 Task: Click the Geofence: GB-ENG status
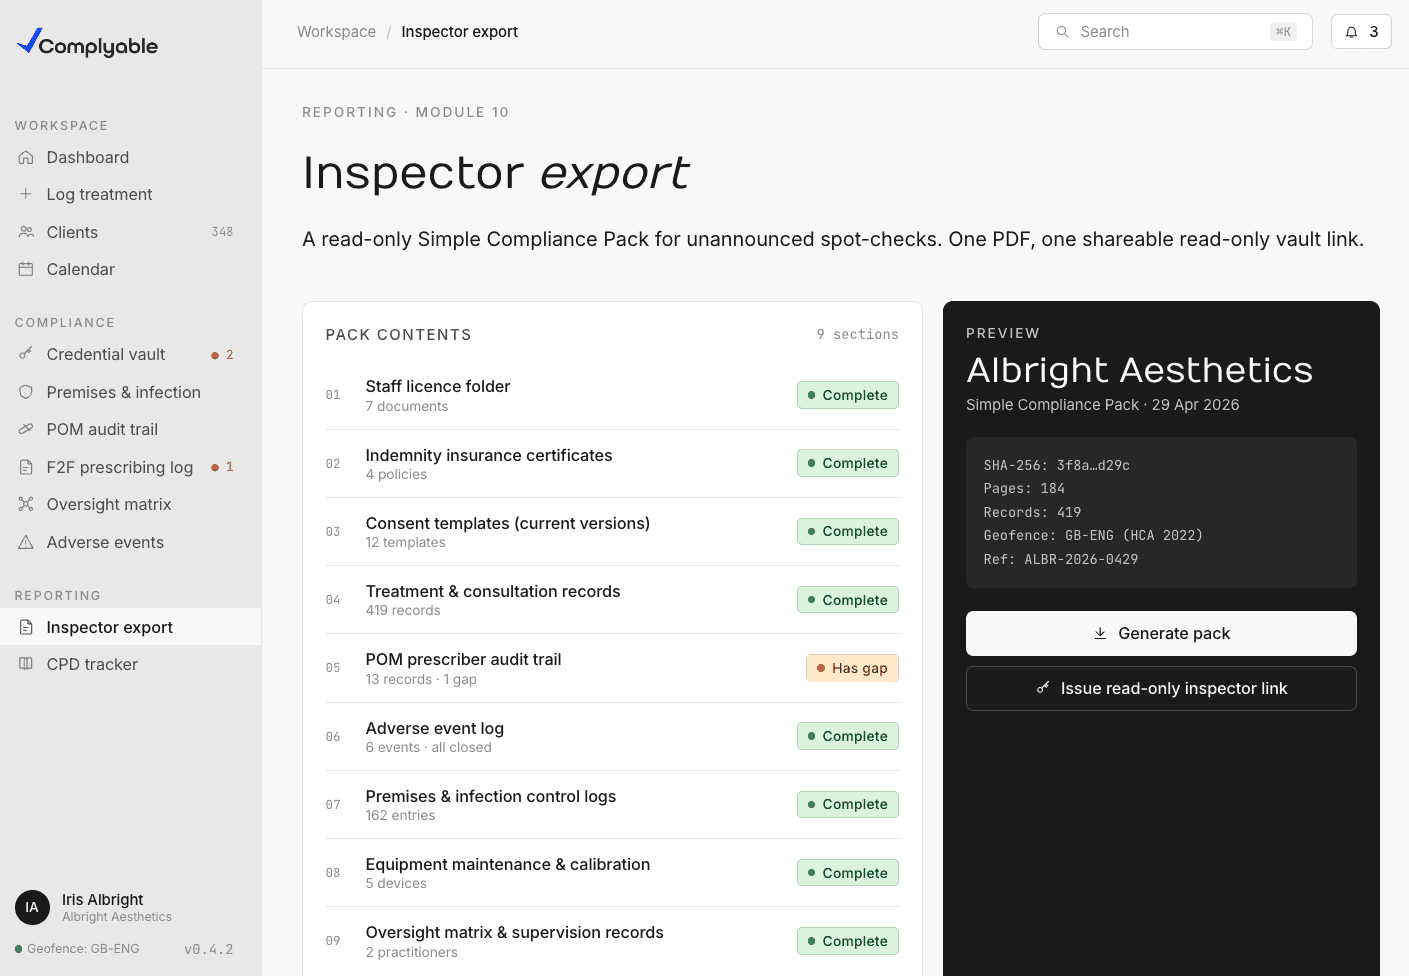coord(77,949)
